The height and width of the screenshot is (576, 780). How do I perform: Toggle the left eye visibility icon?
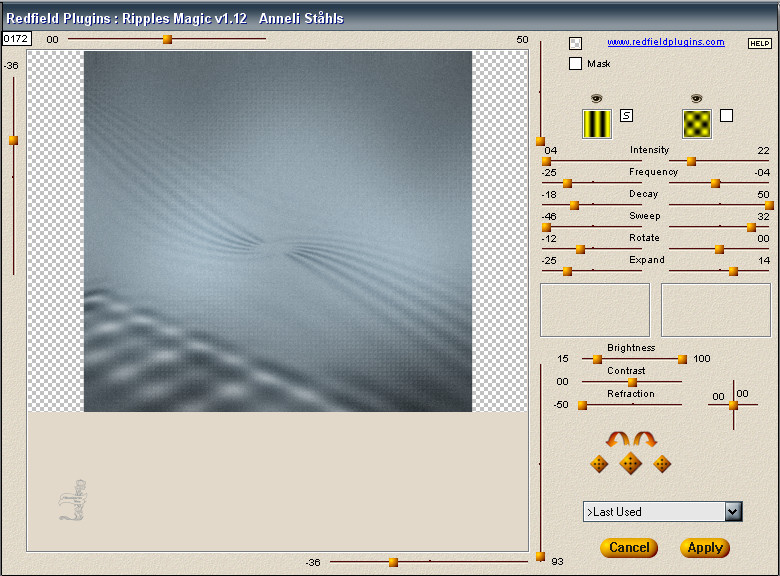click(596, 98)
